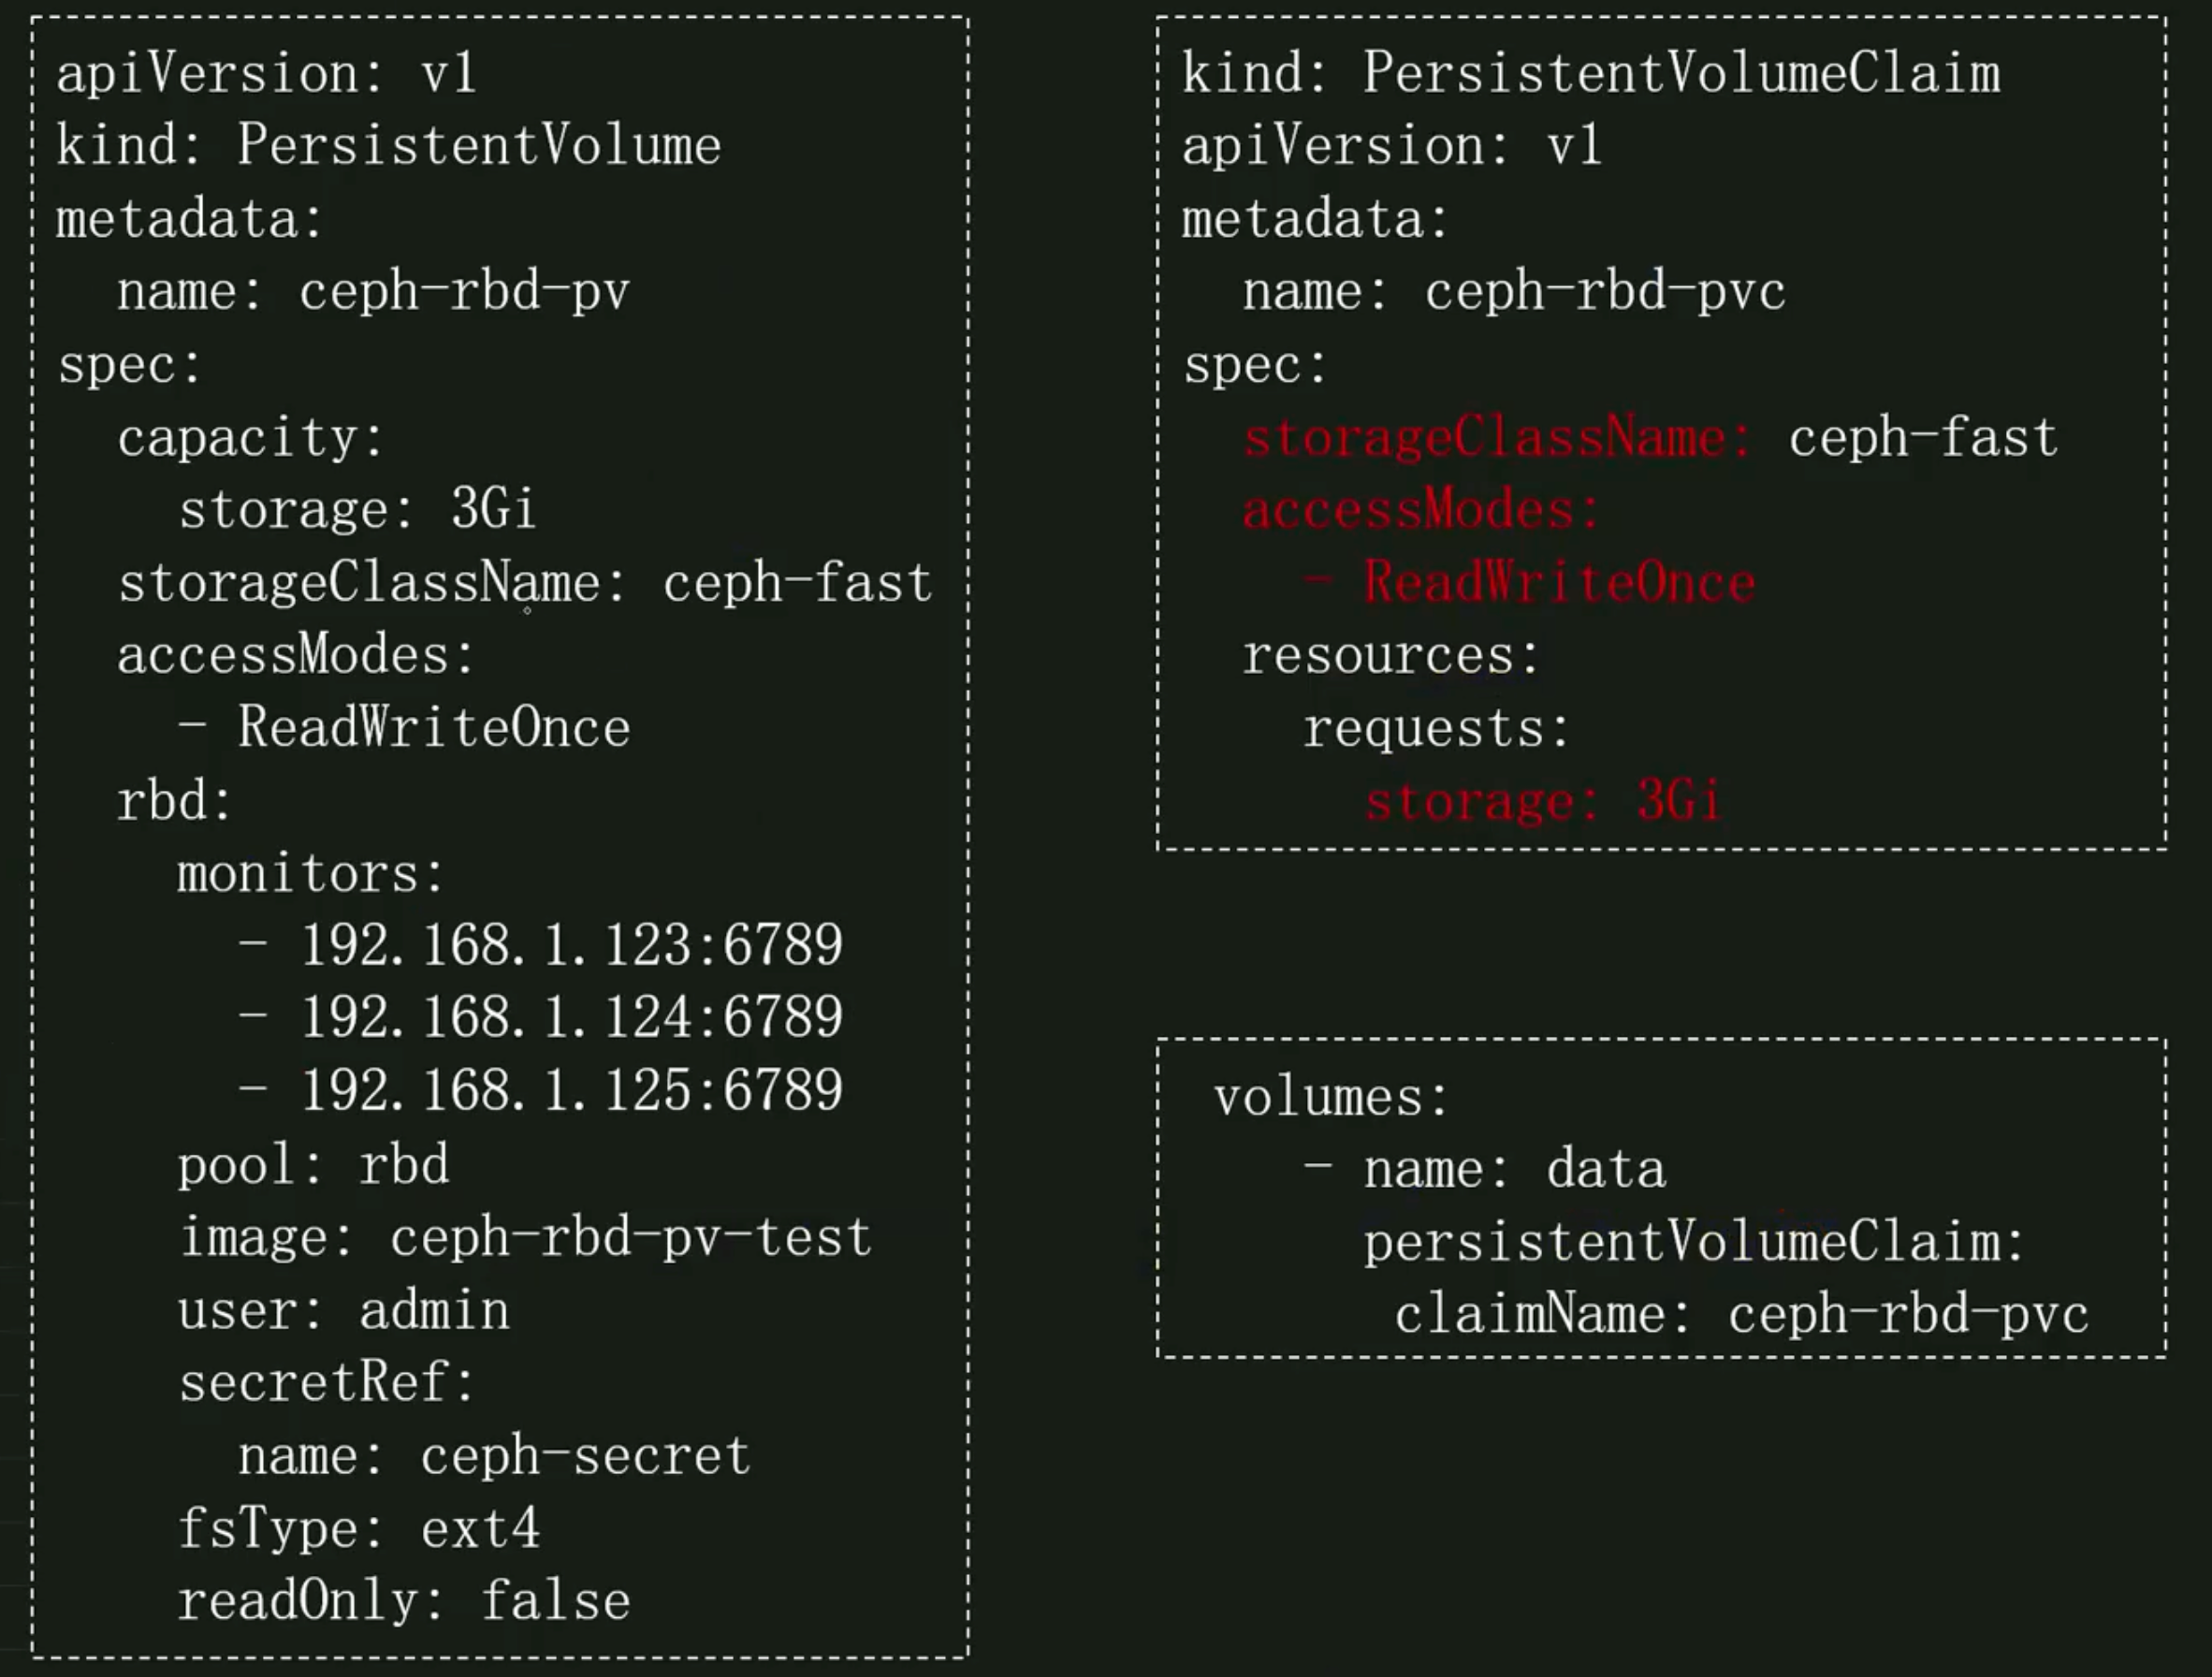Viewport: 2212px width, 1677px height.
Task: Click the 192.168.1.123:6789 monitor address
Action: 571,945
